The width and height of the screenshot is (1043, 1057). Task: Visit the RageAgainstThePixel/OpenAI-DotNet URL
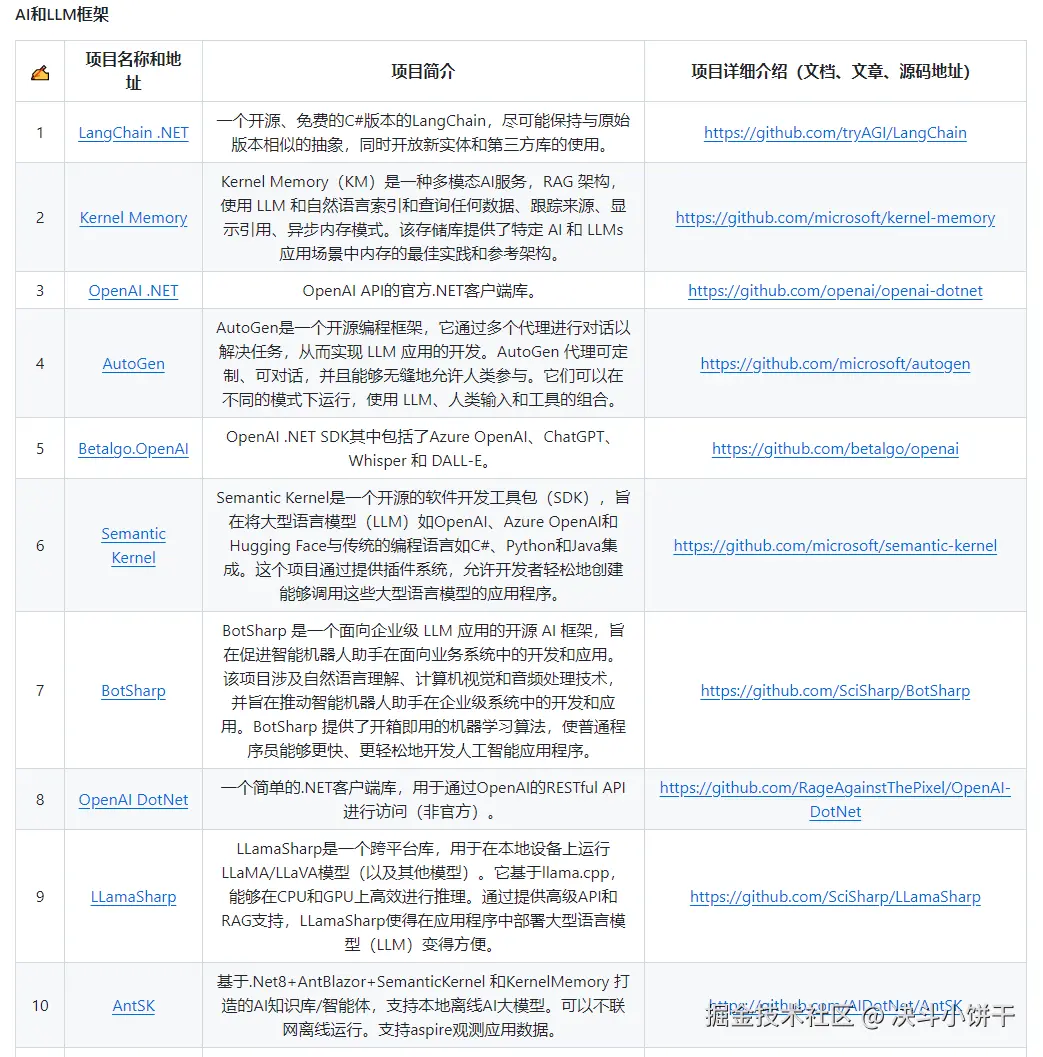coord(835,799)
